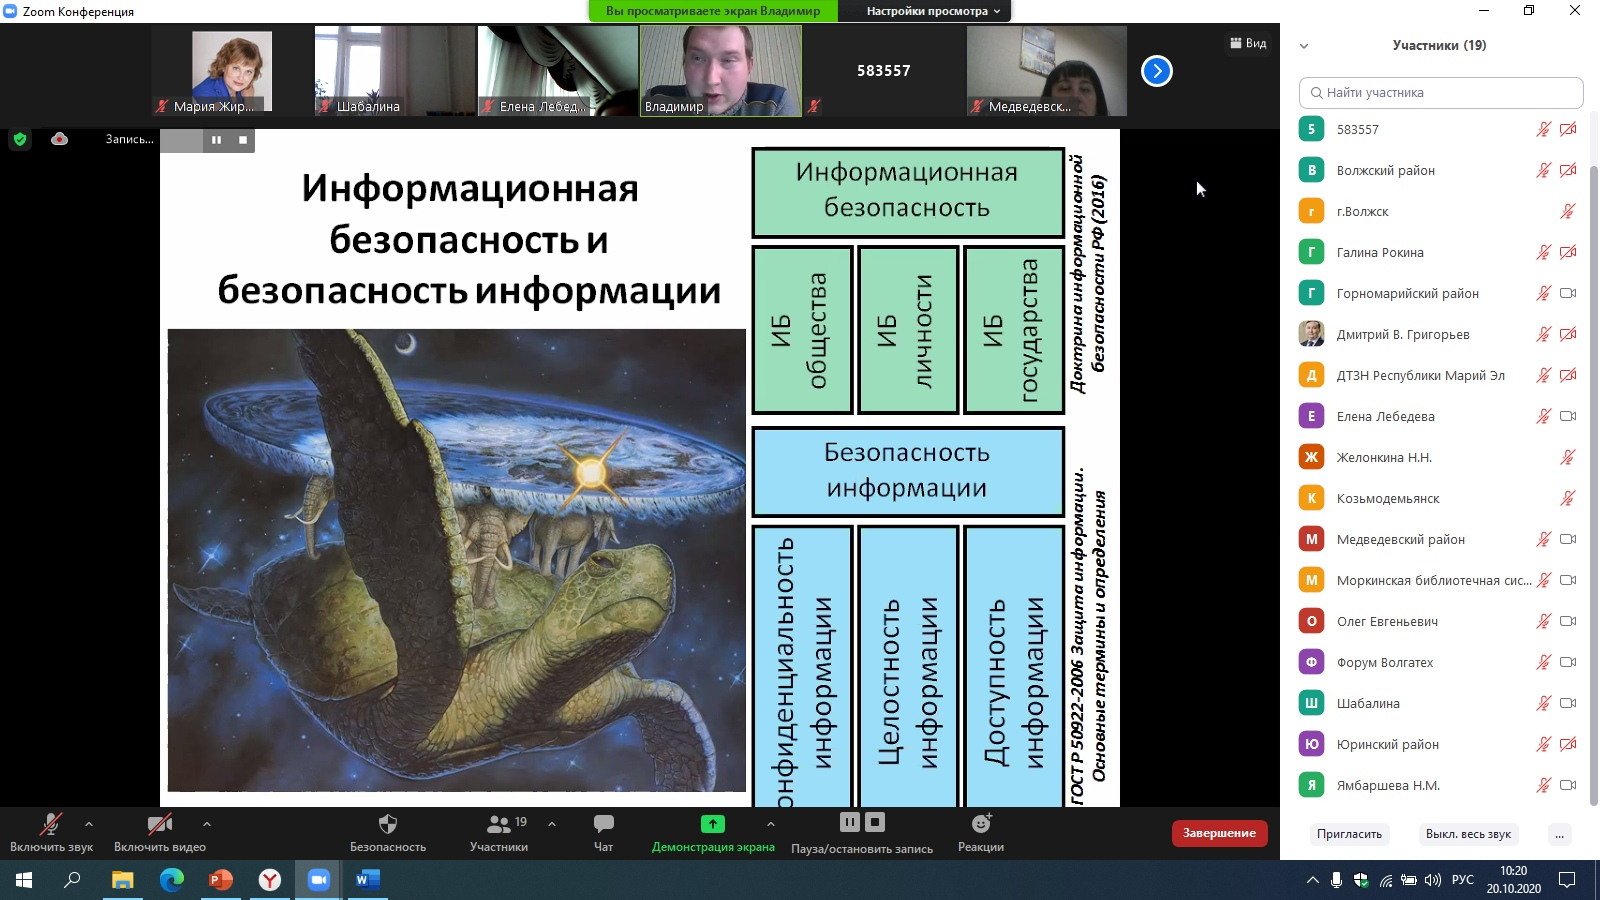Screen dimensions: 1600x900
Task: Click the green encryption shield icon
Action: (x=19, y=140)
